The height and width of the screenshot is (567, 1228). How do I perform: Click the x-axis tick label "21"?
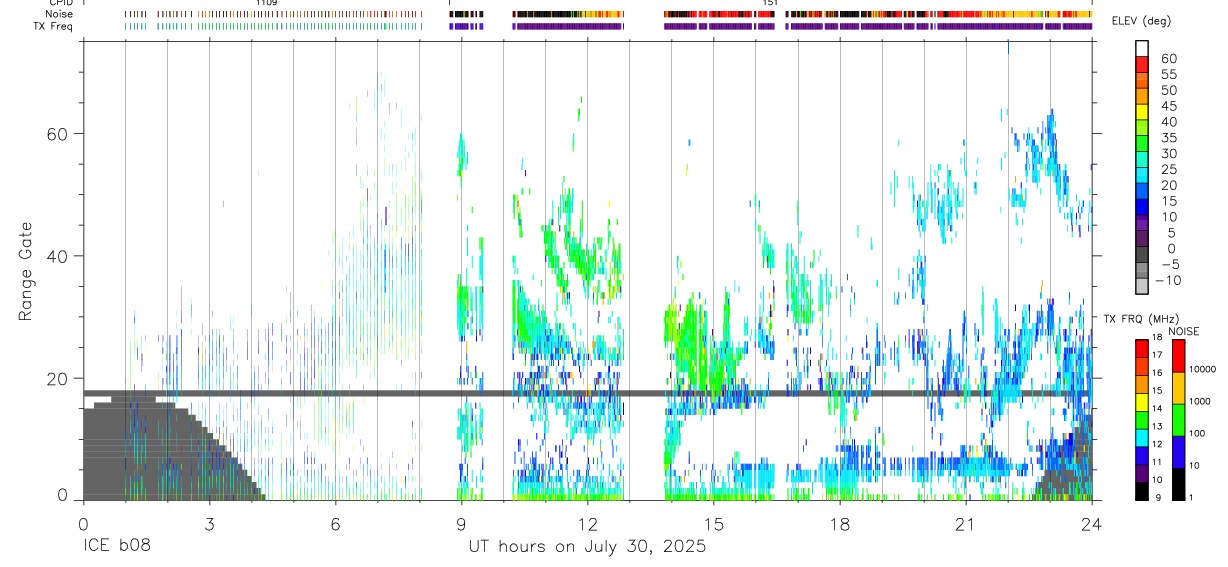(965, 524)
